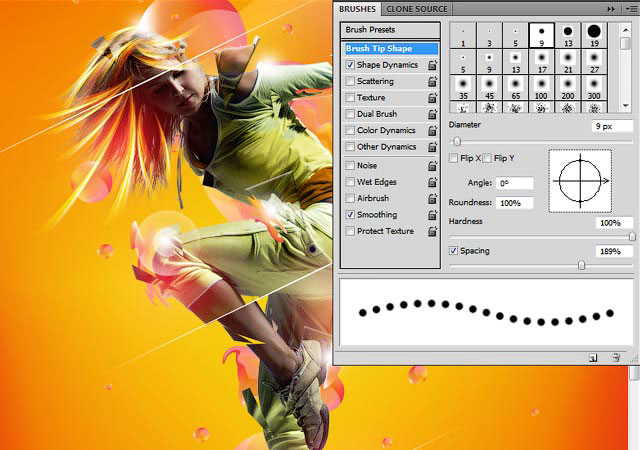Screen dimensions: 640x450
Task: Open the Brushes panel options menu icon
Action: coord(631,9)
